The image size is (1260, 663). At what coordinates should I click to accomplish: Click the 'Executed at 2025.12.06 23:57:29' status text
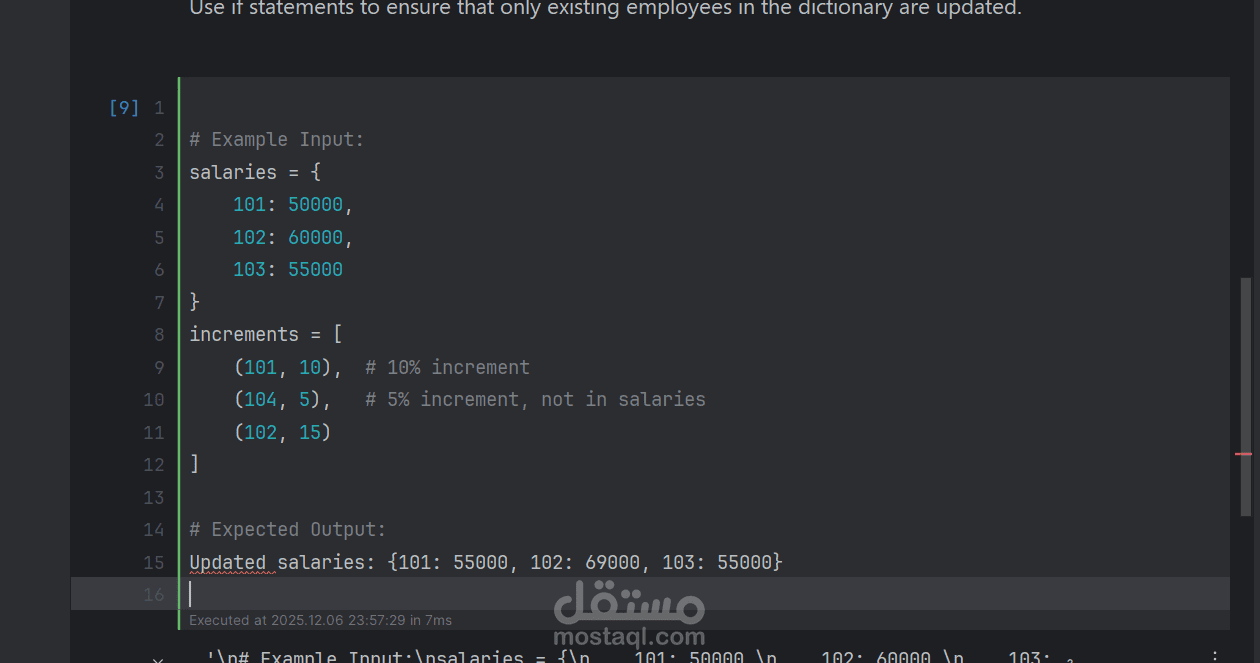320,620
